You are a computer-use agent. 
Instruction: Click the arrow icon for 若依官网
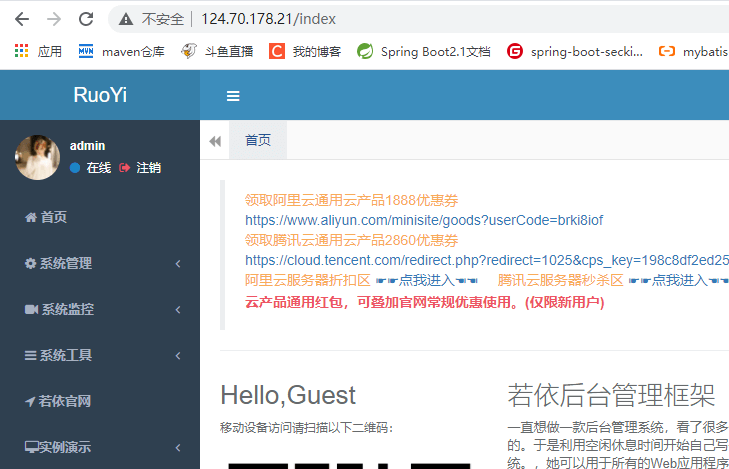[x=30, y=401]
